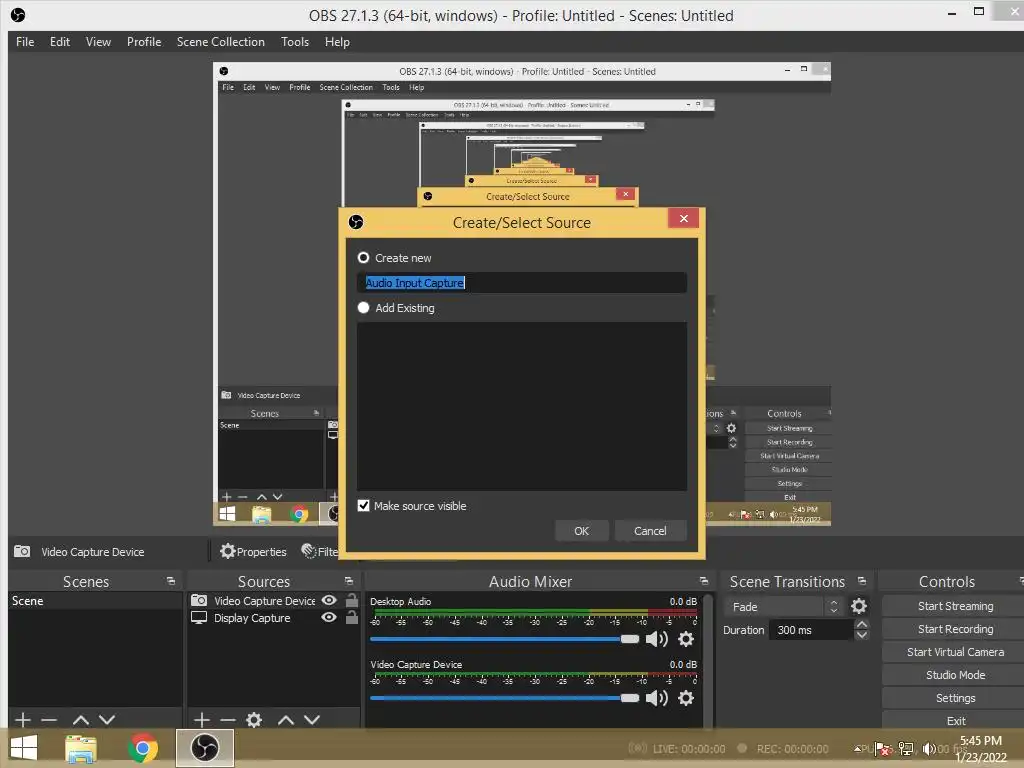The image size is (1024, 768).
Task: Open the Help menu
Action: [x=337, y=42]
